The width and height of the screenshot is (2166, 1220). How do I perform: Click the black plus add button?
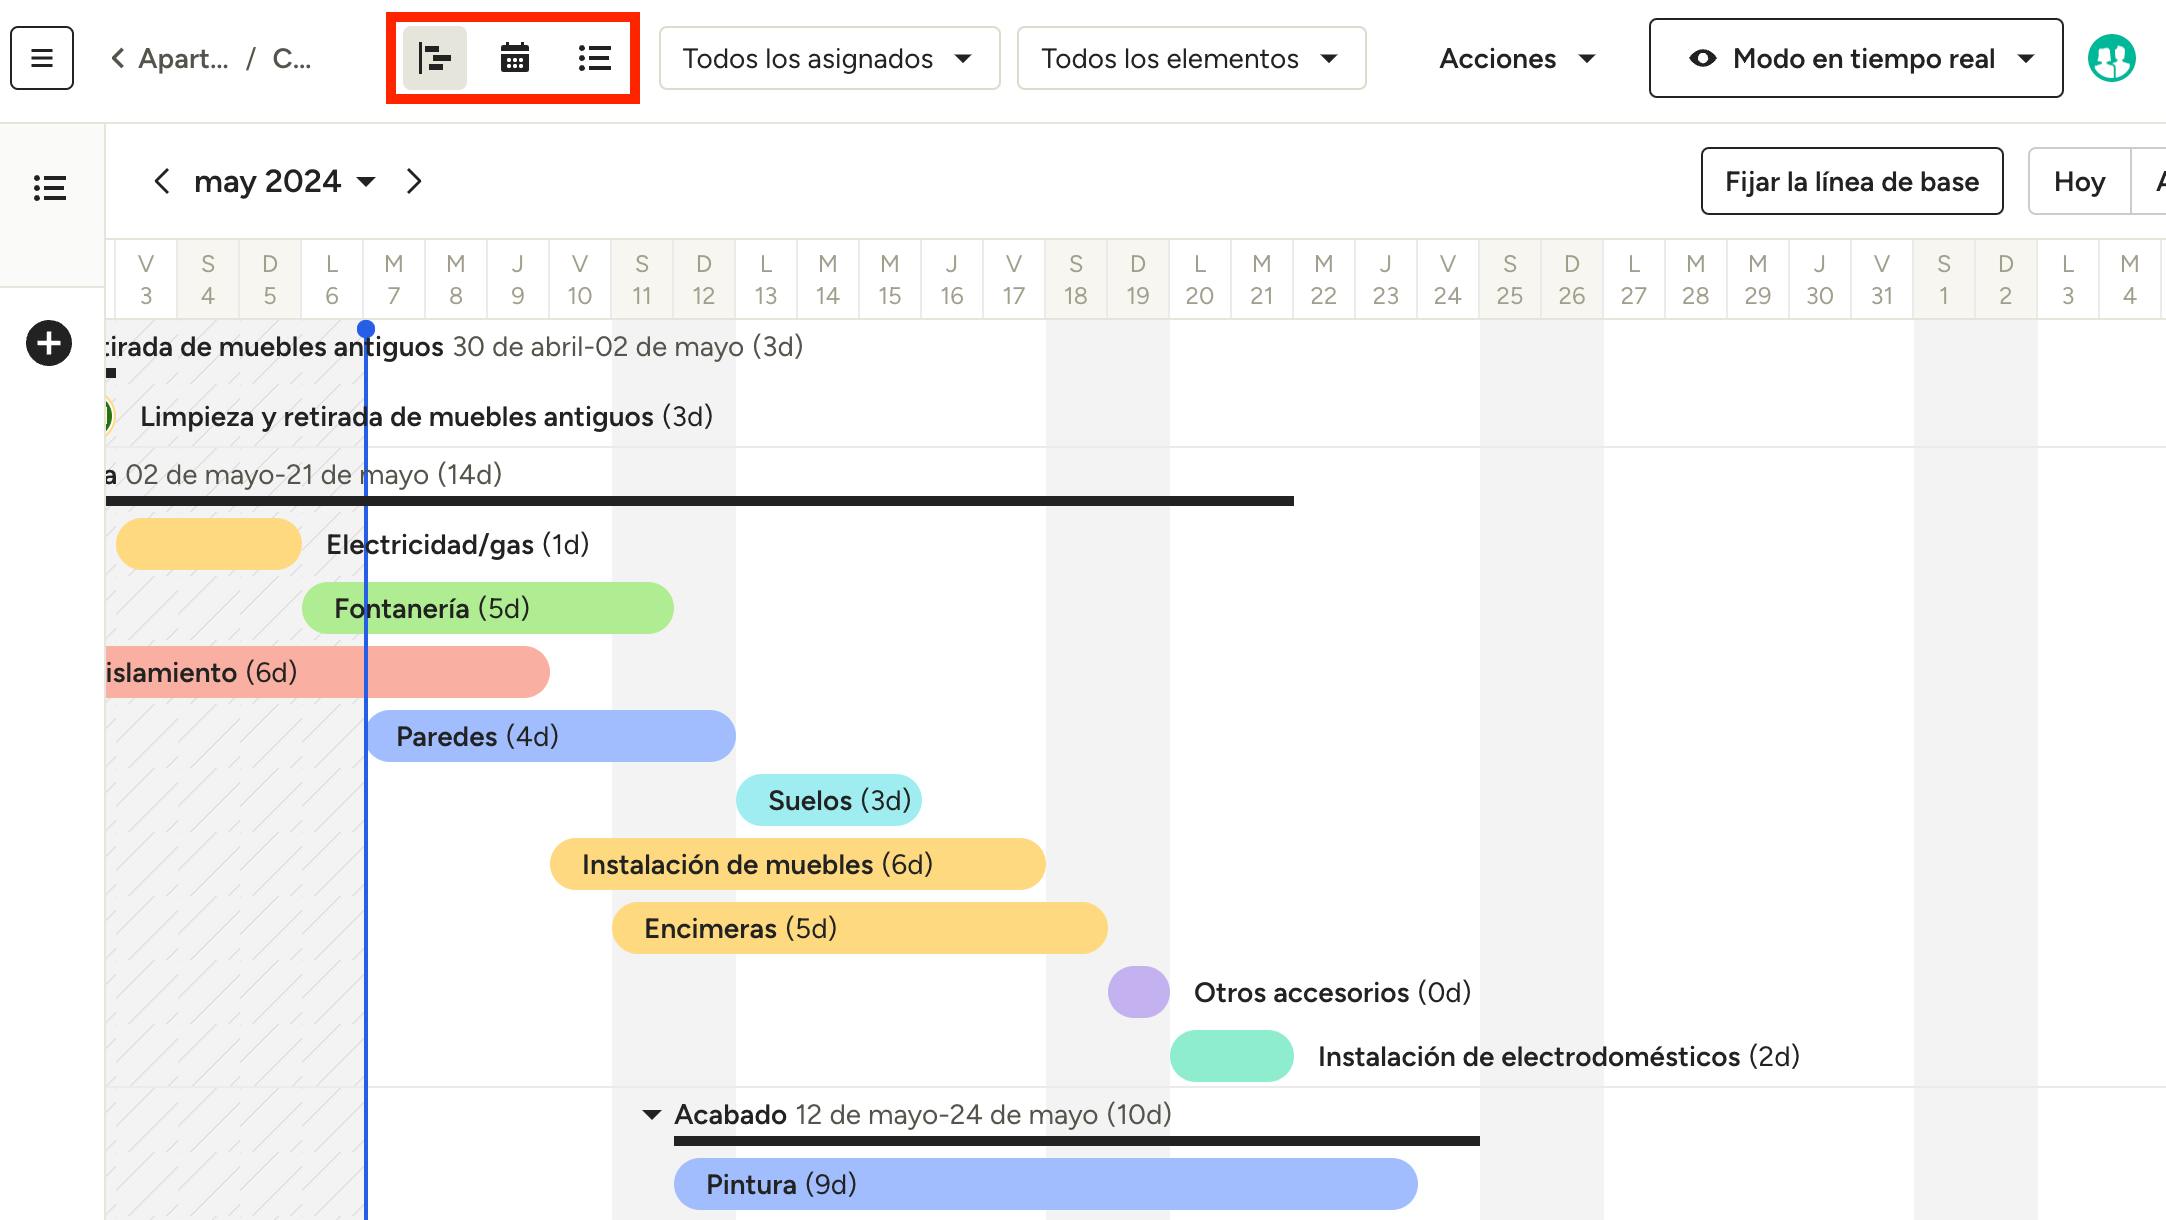pyautogui.click(x=49, y=344)
